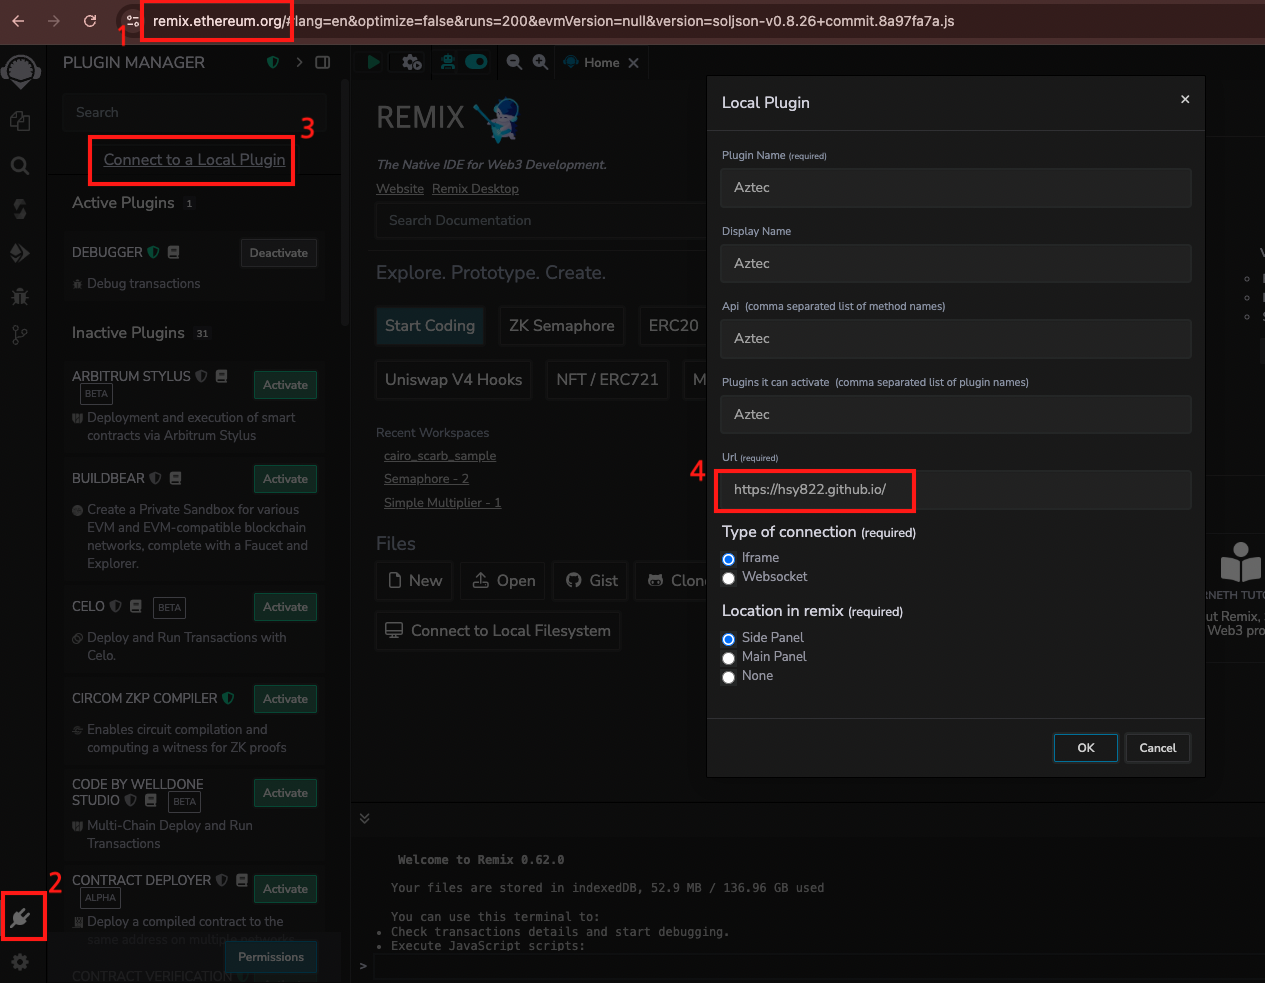Image resolution: width=1265 pixels, height=983 pixels.
Task: Open the Solidity compiler sidebar icon
Action: [x=20, y=209]
